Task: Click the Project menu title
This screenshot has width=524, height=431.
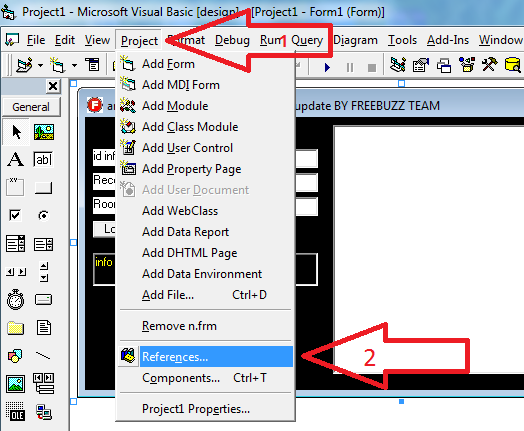Action: click(x=139, y=40)
